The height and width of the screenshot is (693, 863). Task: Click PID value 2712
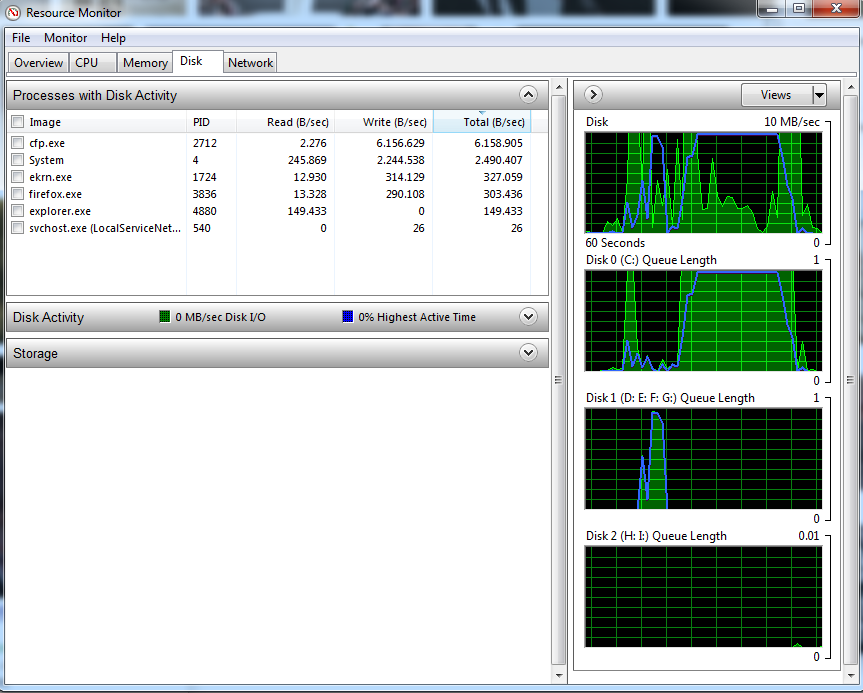[x=205, y=143]
